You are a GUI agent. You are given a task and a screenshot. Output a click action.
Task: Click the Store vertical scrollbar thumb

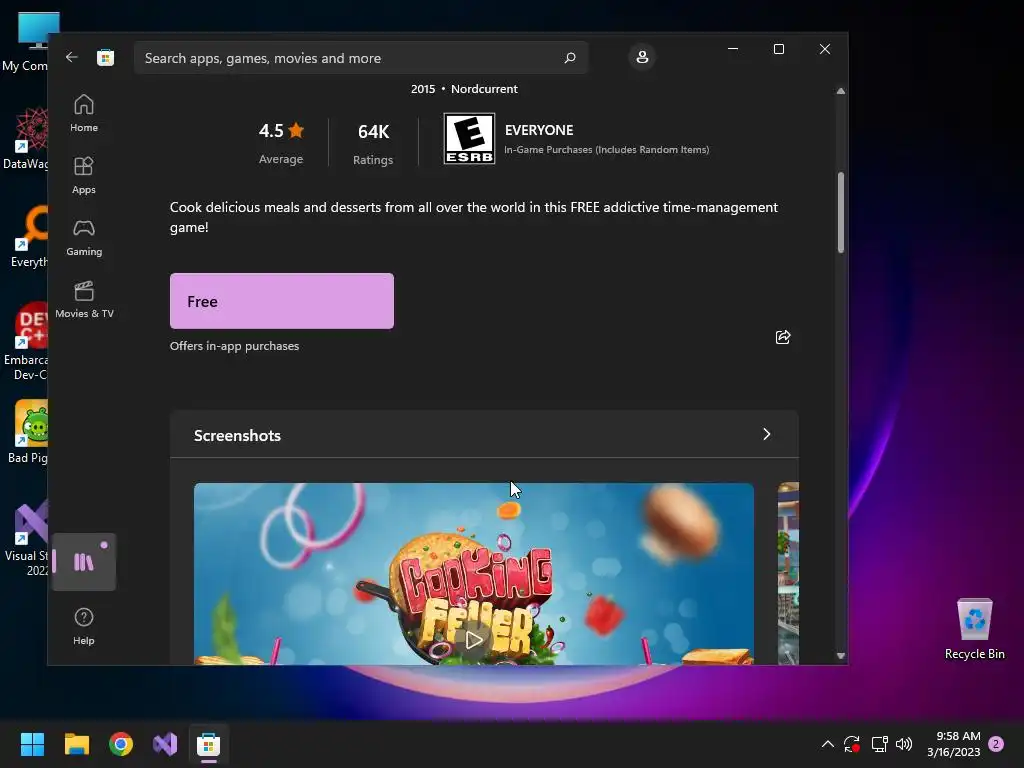840,212
